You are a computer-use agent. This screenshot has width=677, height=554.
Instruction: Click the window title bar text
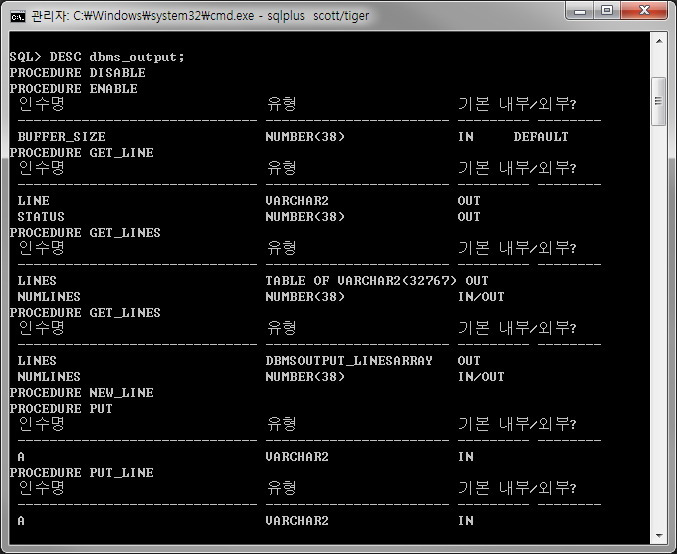pyautogui.click(x=200, y=16)
